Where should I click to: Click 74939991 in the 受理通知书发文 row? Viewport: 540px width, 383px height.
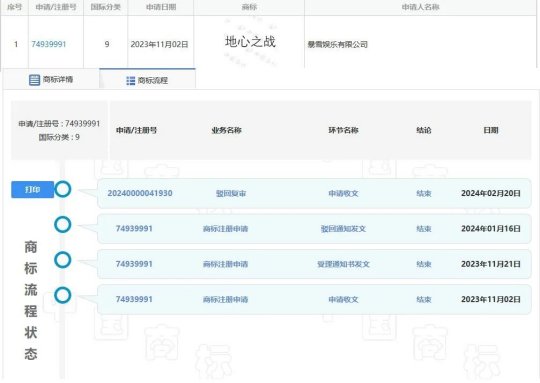pyautogui.click(x=134, y=264)
